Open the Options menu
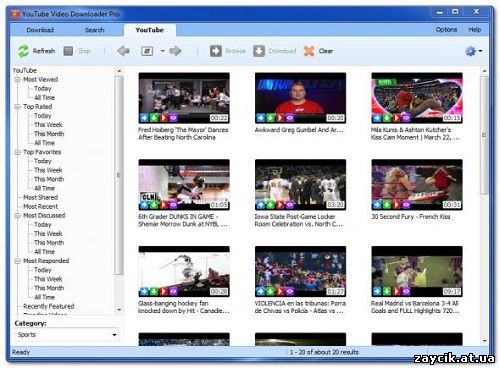This screenshot has width=500, height=368. (x=446, y=29)
